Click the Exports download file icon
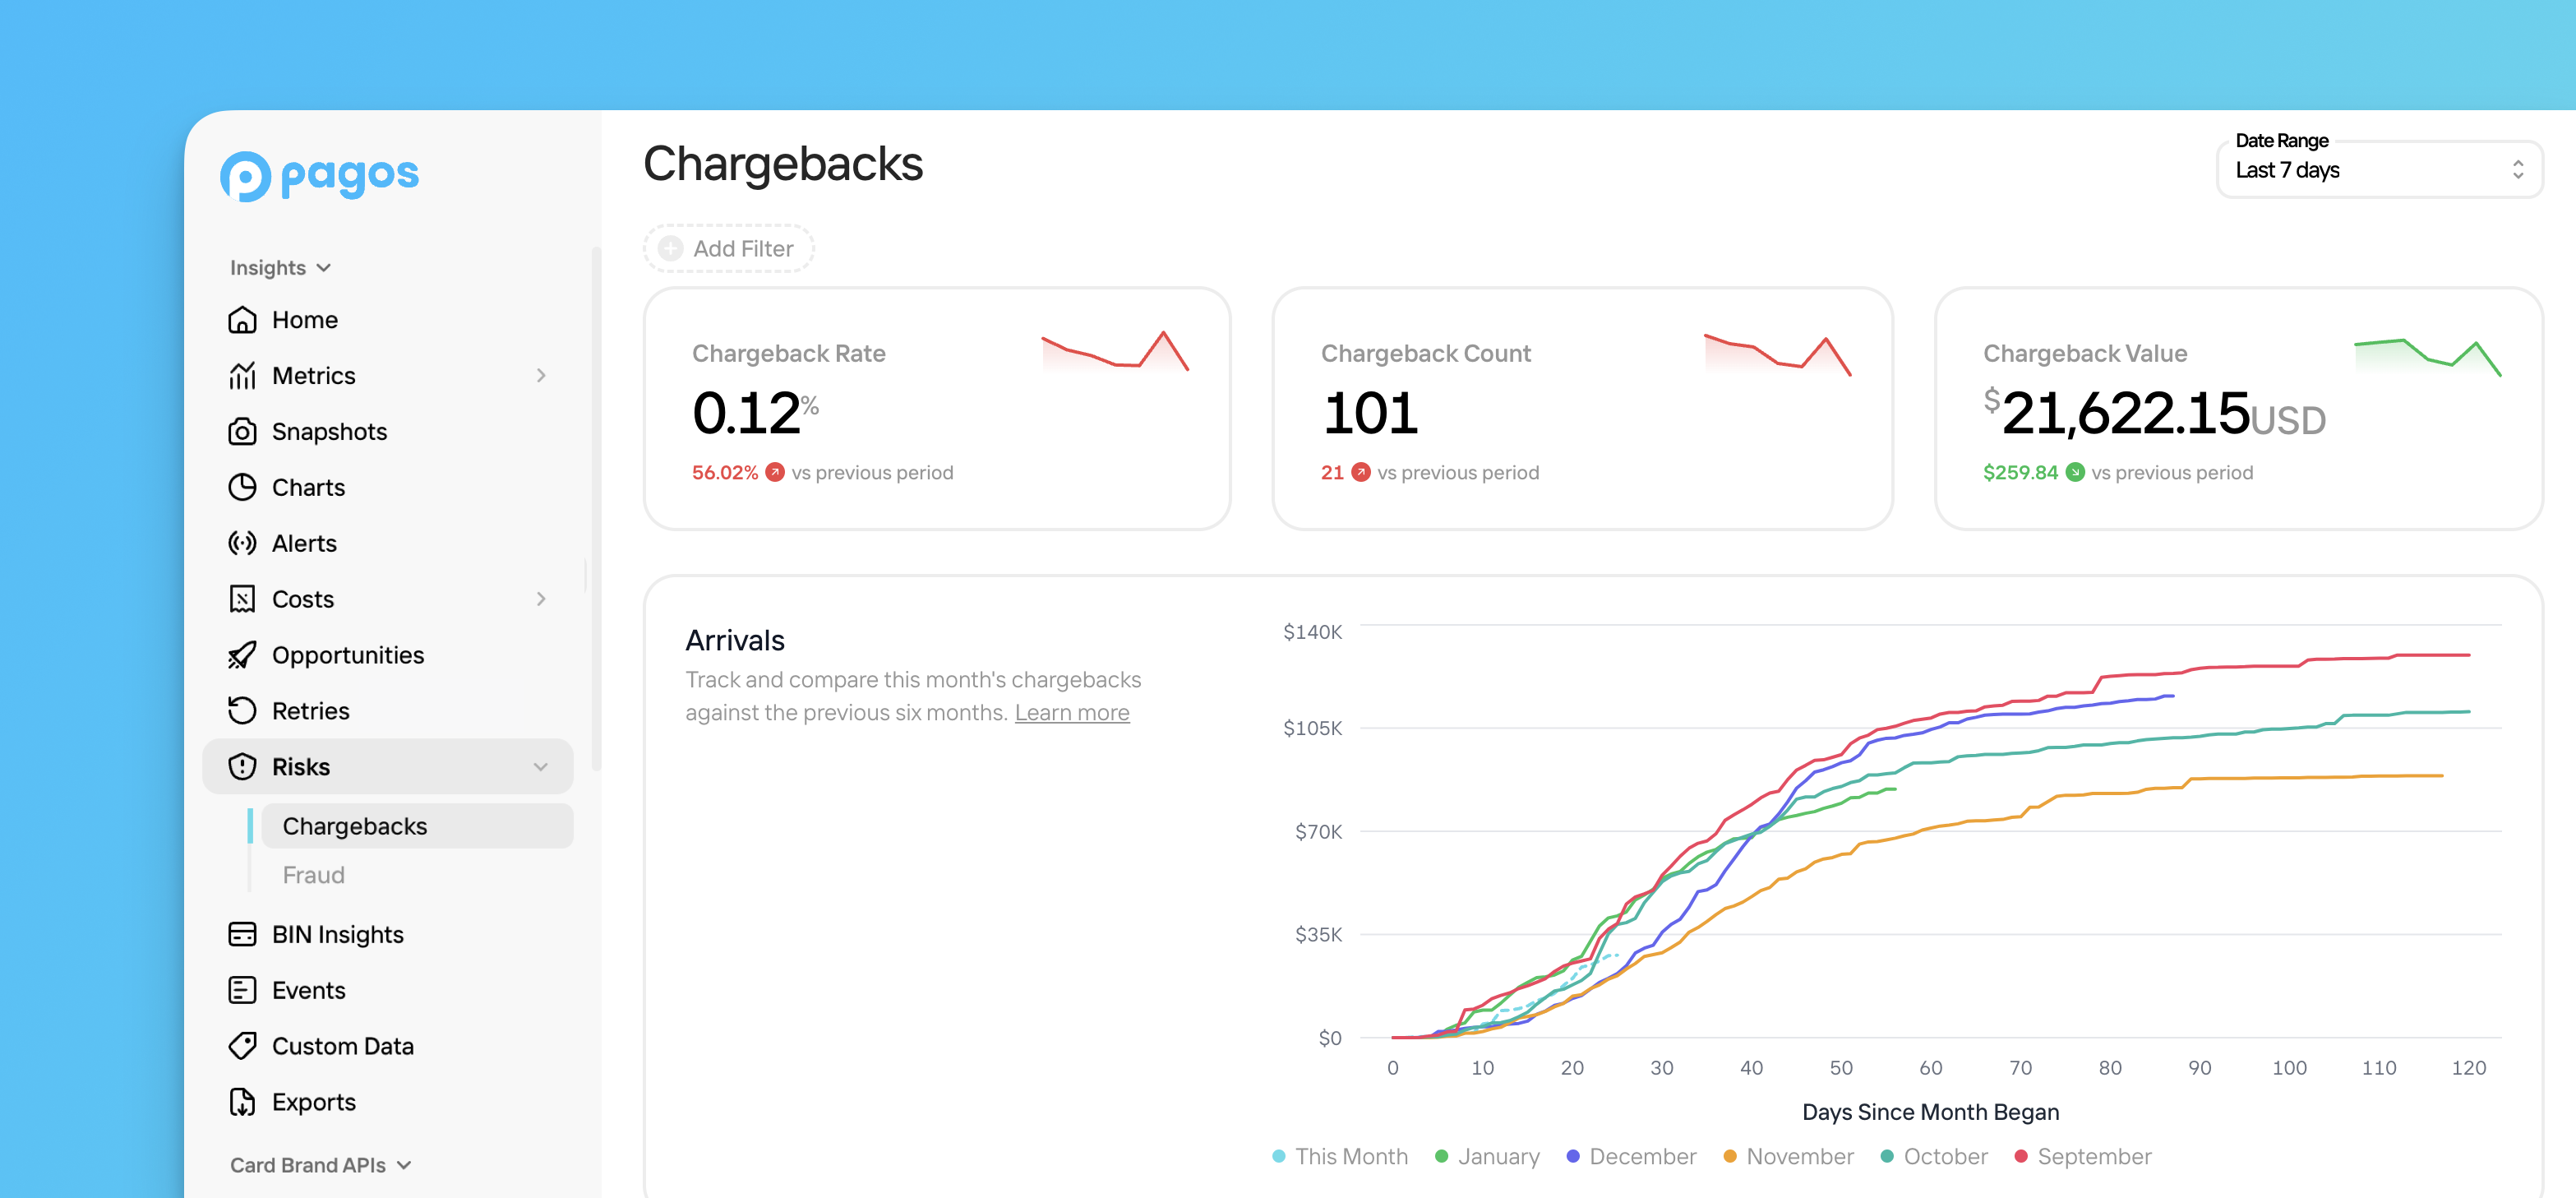The height and width of the screenshot is (1198, 2576). click(242, 1103)
